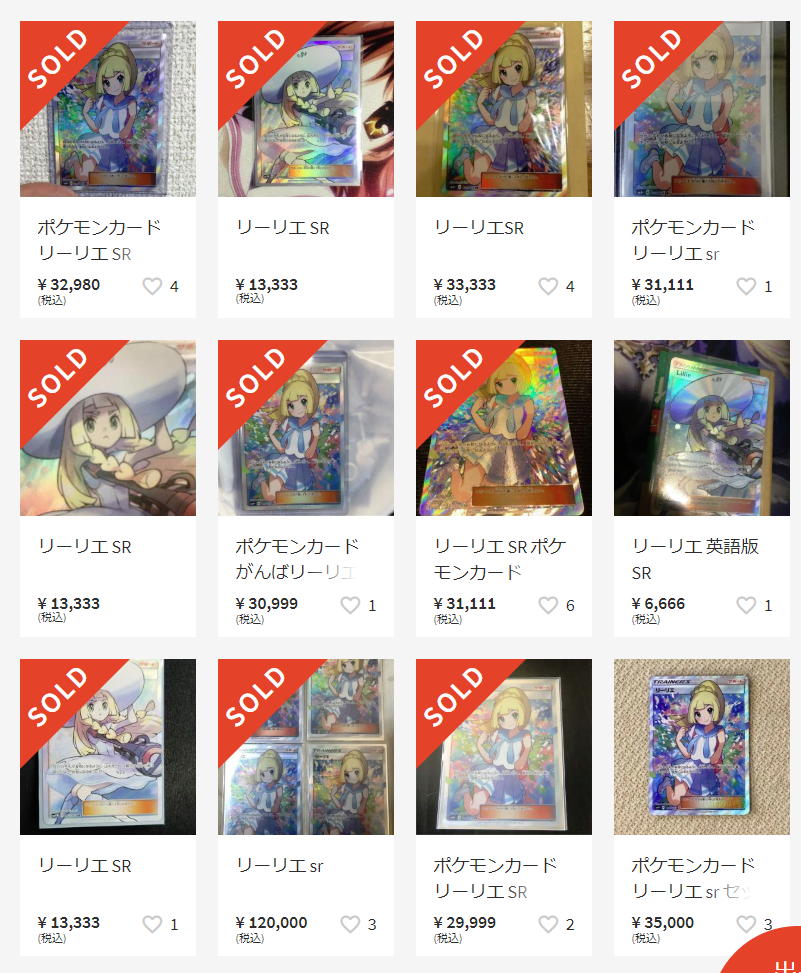Viewport: 801px width, 973px height.
Task: Like the listing with 6 favorites
Action: (548, 605)
